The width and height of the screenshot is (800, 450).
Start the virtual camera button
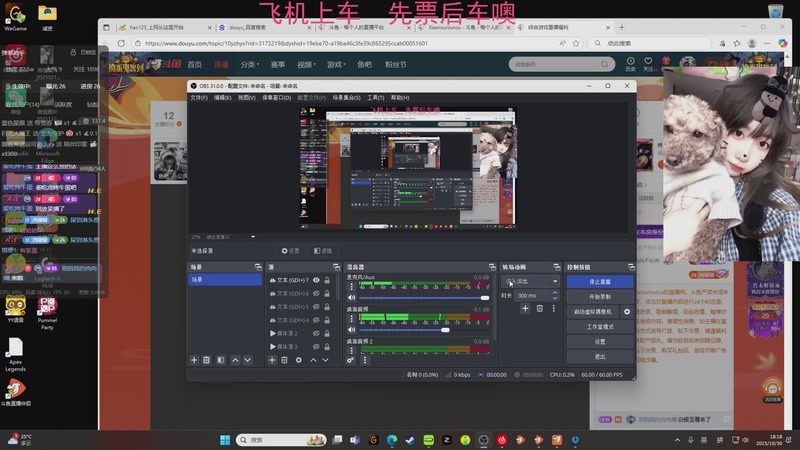click(592, 311)
